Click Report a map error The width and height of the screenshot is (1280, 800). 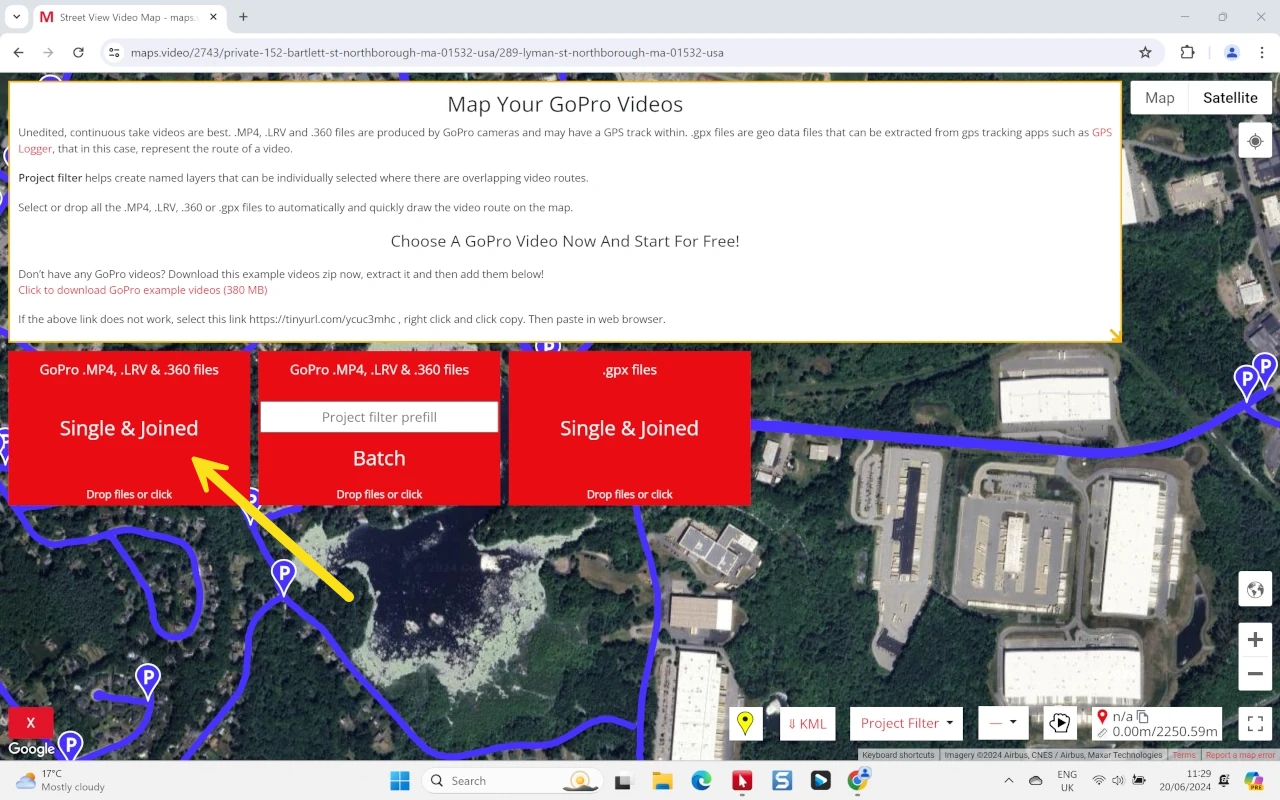1240,755
